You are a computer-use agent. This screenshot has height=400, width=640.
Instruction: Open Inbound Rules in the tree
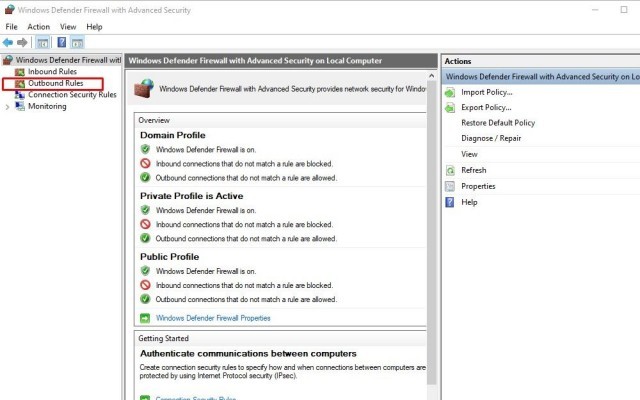[52, 71]
